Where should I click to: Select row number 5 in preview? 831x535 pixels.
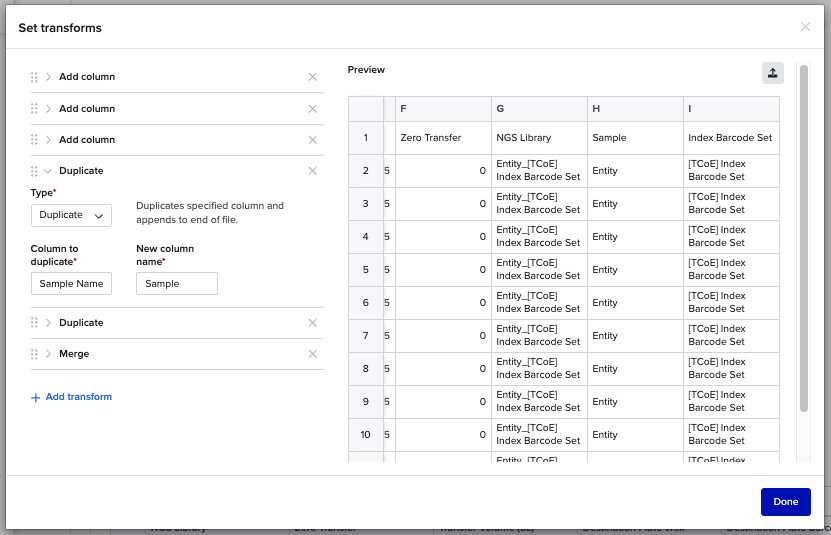tap(366, 270)
